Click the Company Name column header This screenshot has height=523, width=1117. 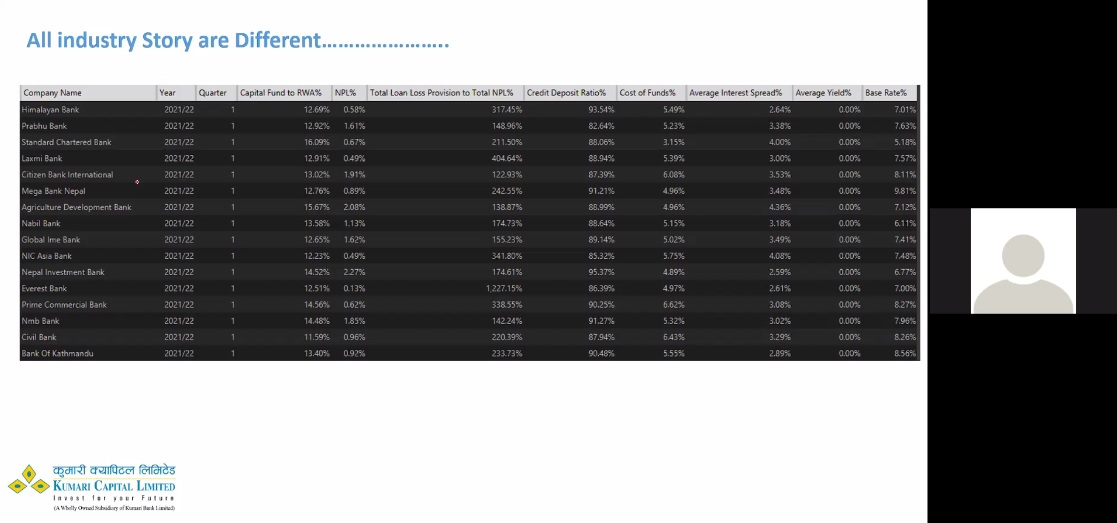[88, 93]
